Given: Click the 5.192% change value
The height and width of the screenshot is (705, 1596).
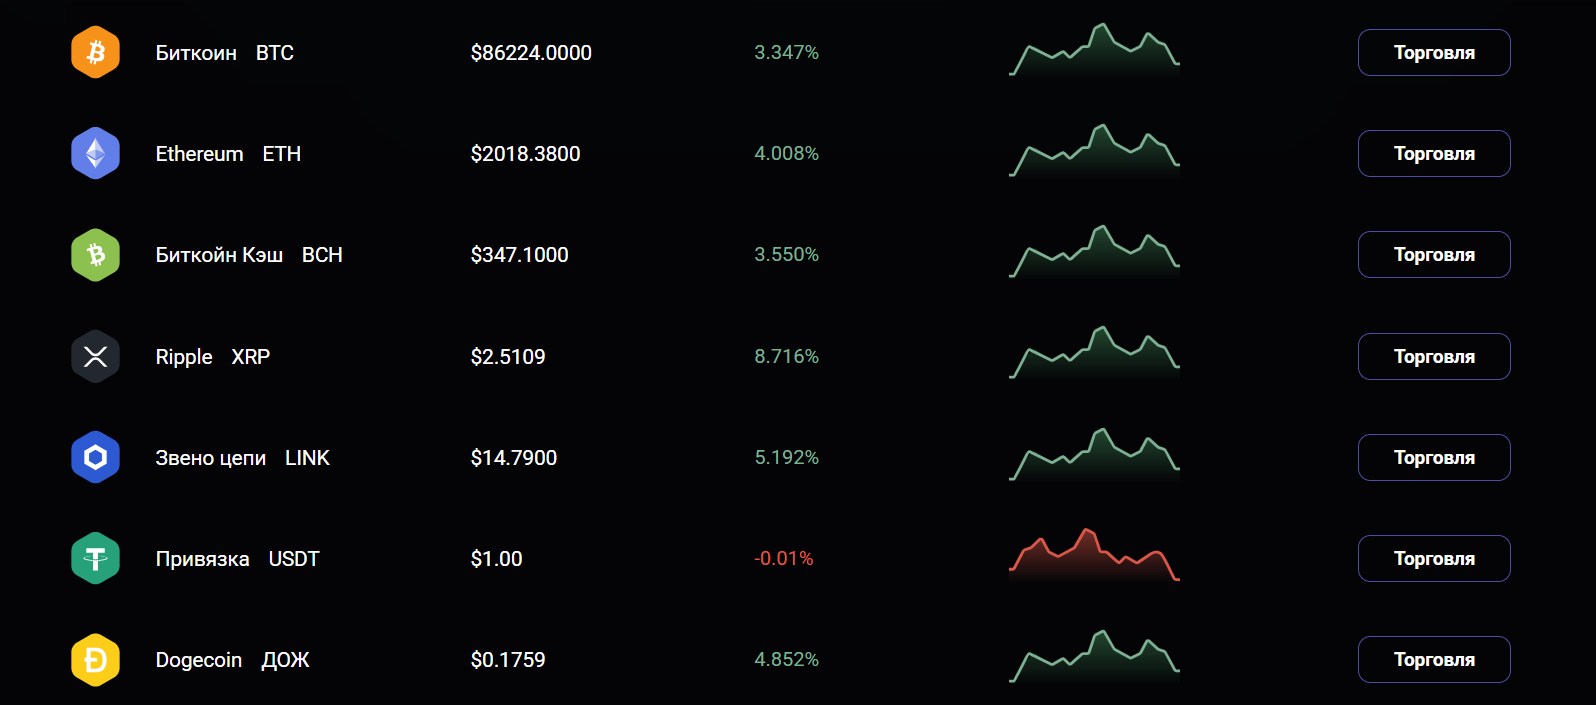Looking at the screenshot, I should 786,458.
